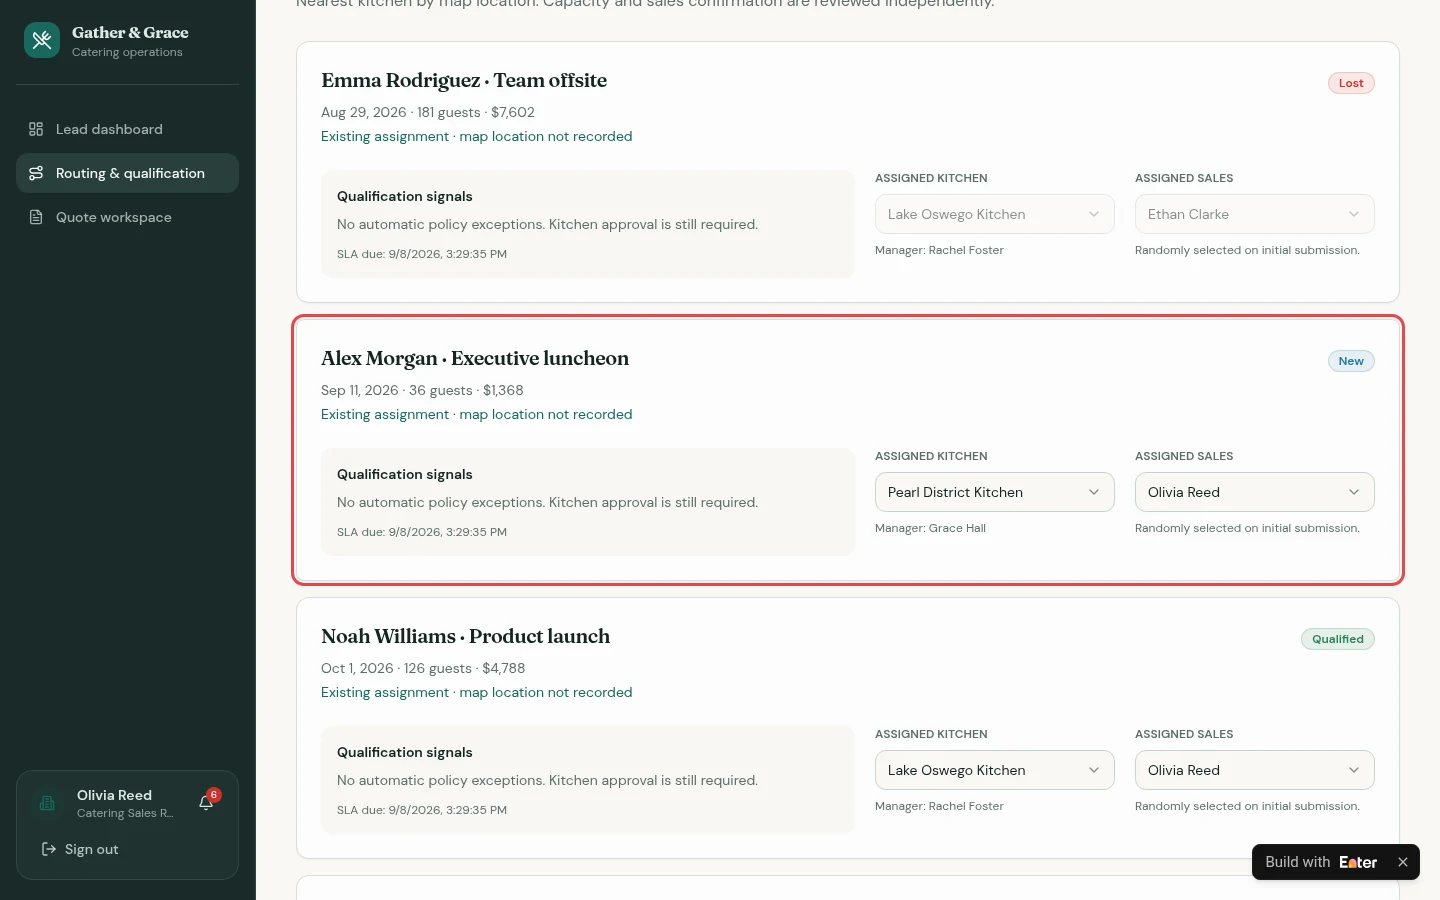
Task: Click the Sign out arrow icon
Action: click(48, 849)
